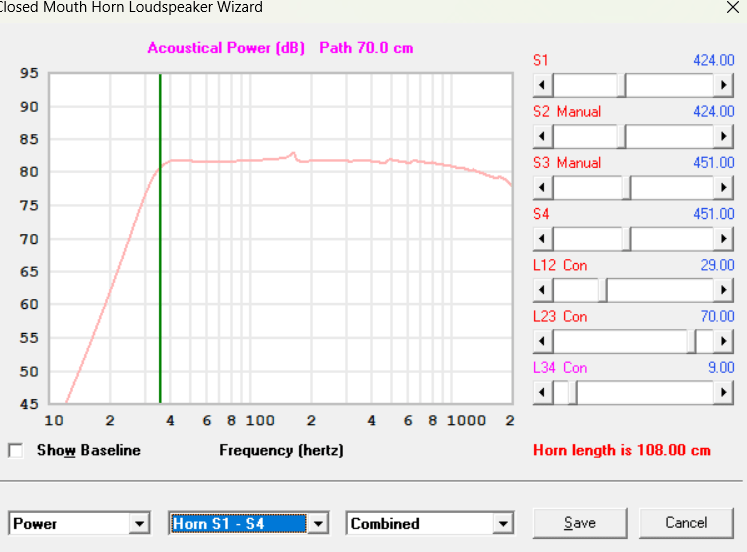Click the S3 Manual slider right arrow
This screenshot has width=747, height=552.
pyautogui.click(x=723, y=188)
